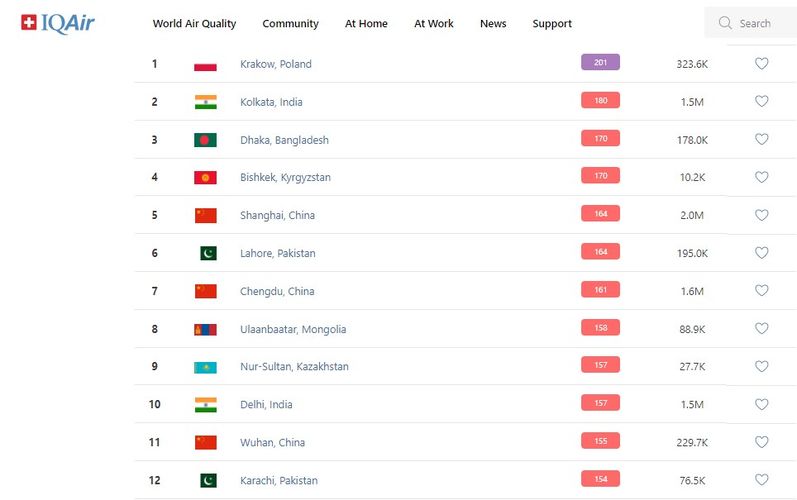Click into the Search input field
797x500 pixels.
(x=760, y=23)
